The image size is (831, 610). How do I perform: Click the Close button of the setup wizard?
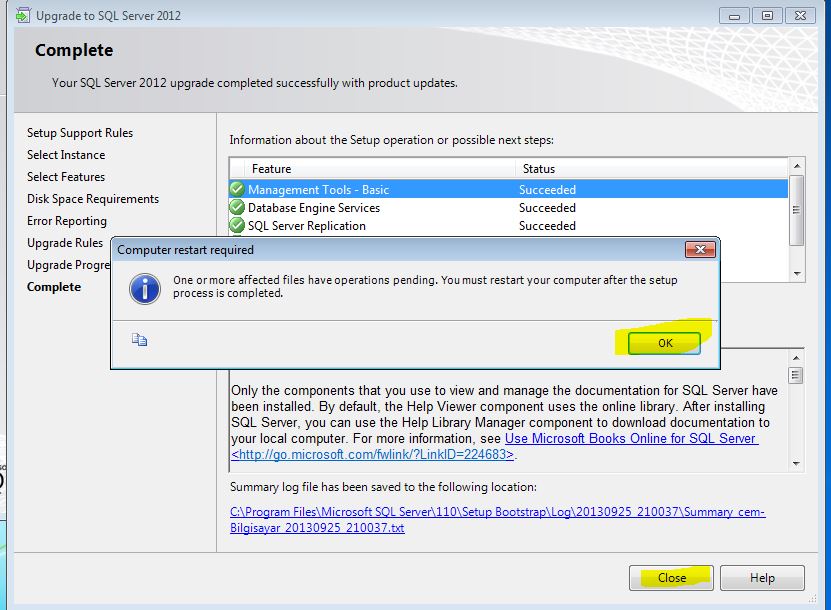pyautogui.click(x=671, y=578)
